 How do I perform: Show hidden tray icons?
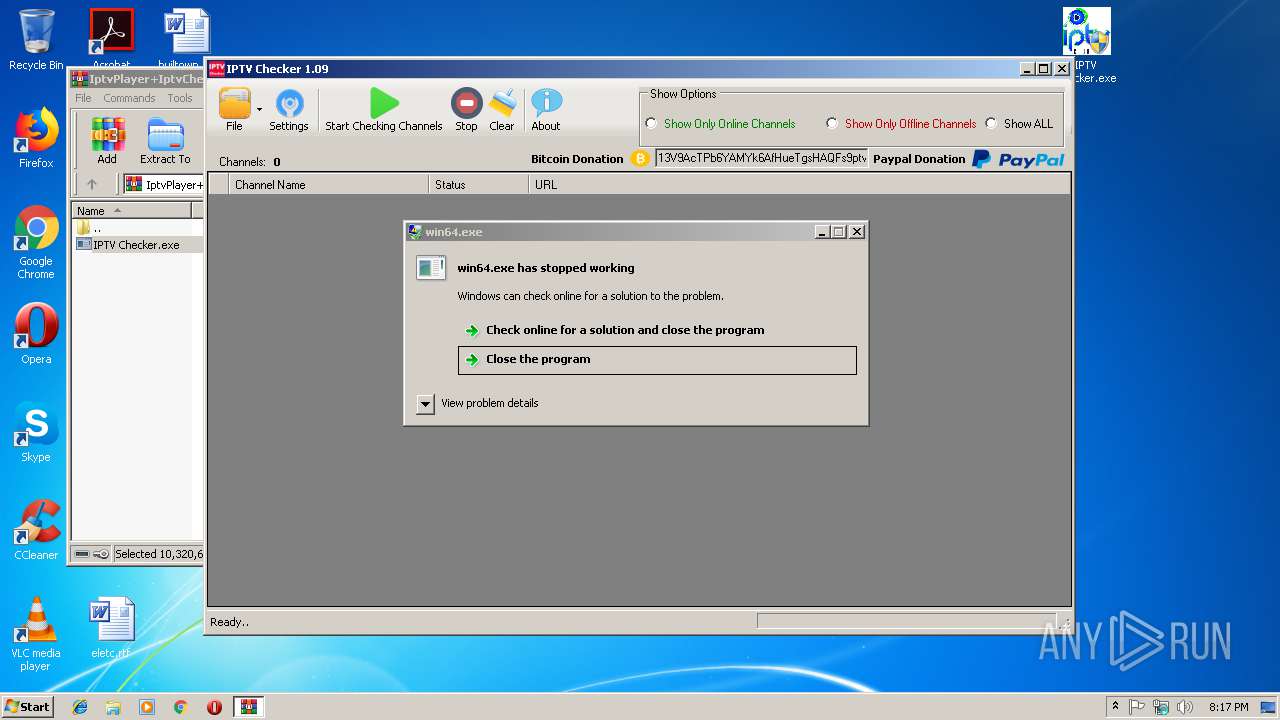coord(1115,707)
